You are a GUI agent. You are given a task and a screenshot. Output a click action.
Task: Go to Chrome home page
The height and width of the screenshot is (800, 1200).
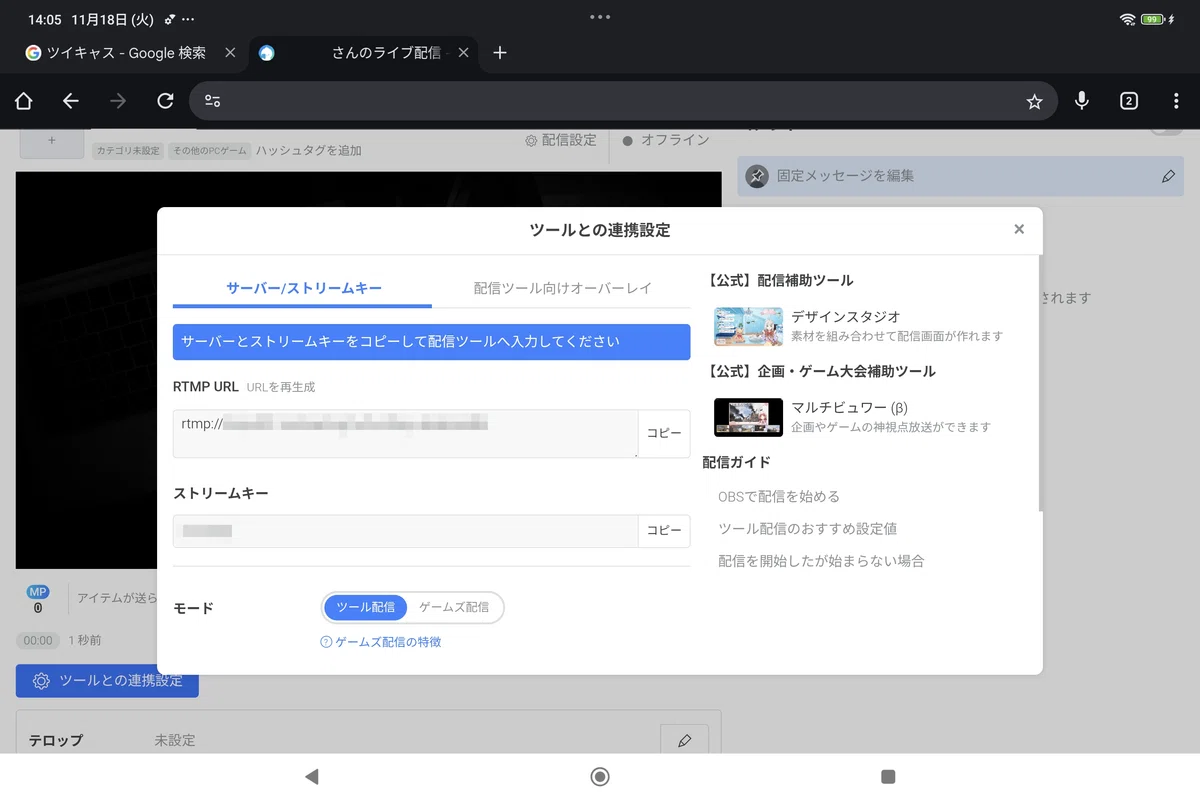pyautogui.click(x=23, y=101)
